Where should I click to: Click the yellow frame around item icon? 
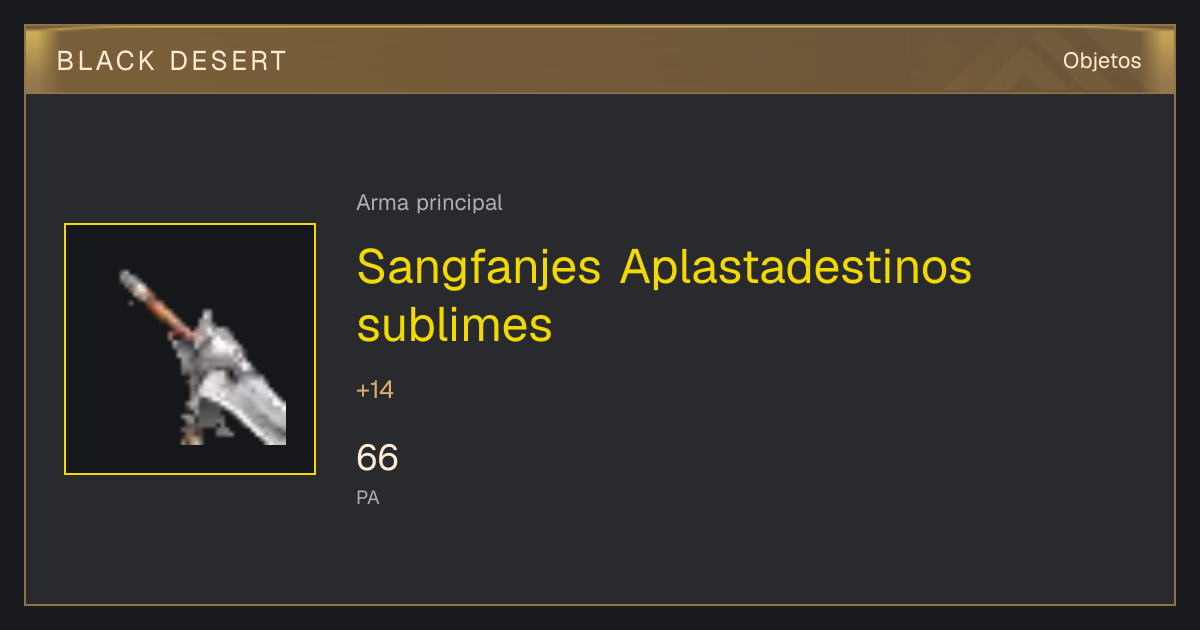(x=190, y=224)
